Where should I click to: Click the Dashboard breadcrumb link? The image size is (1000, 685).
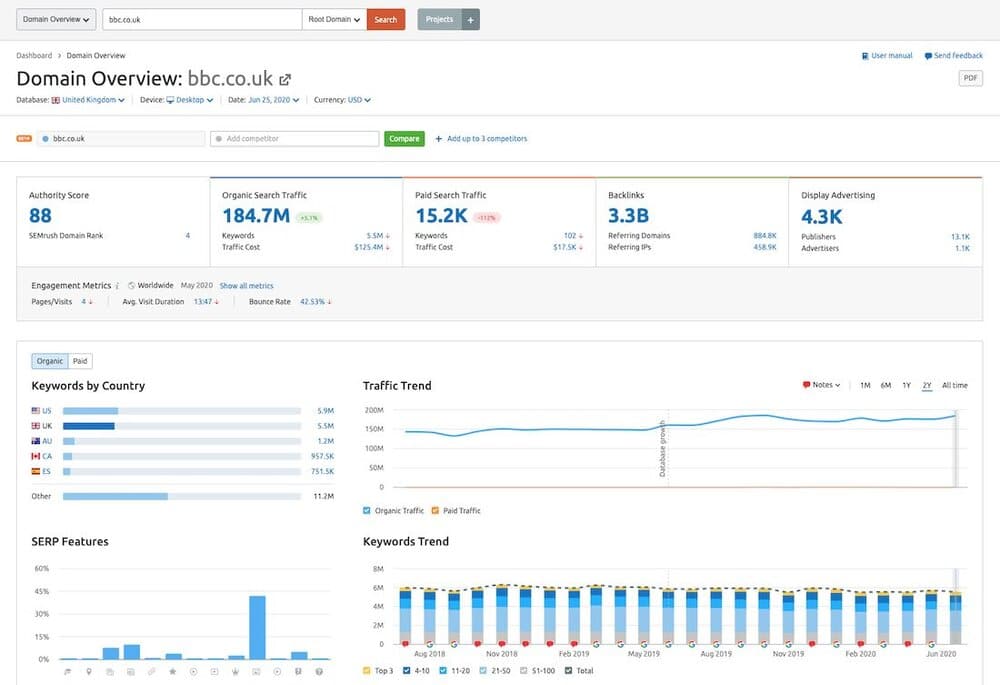34,55
